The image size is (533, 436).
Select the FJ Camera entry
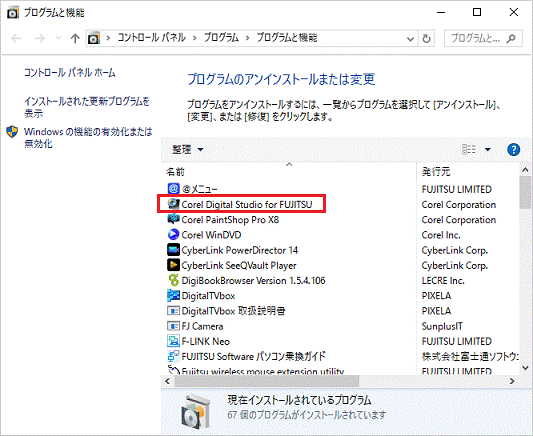coord(202,326)
